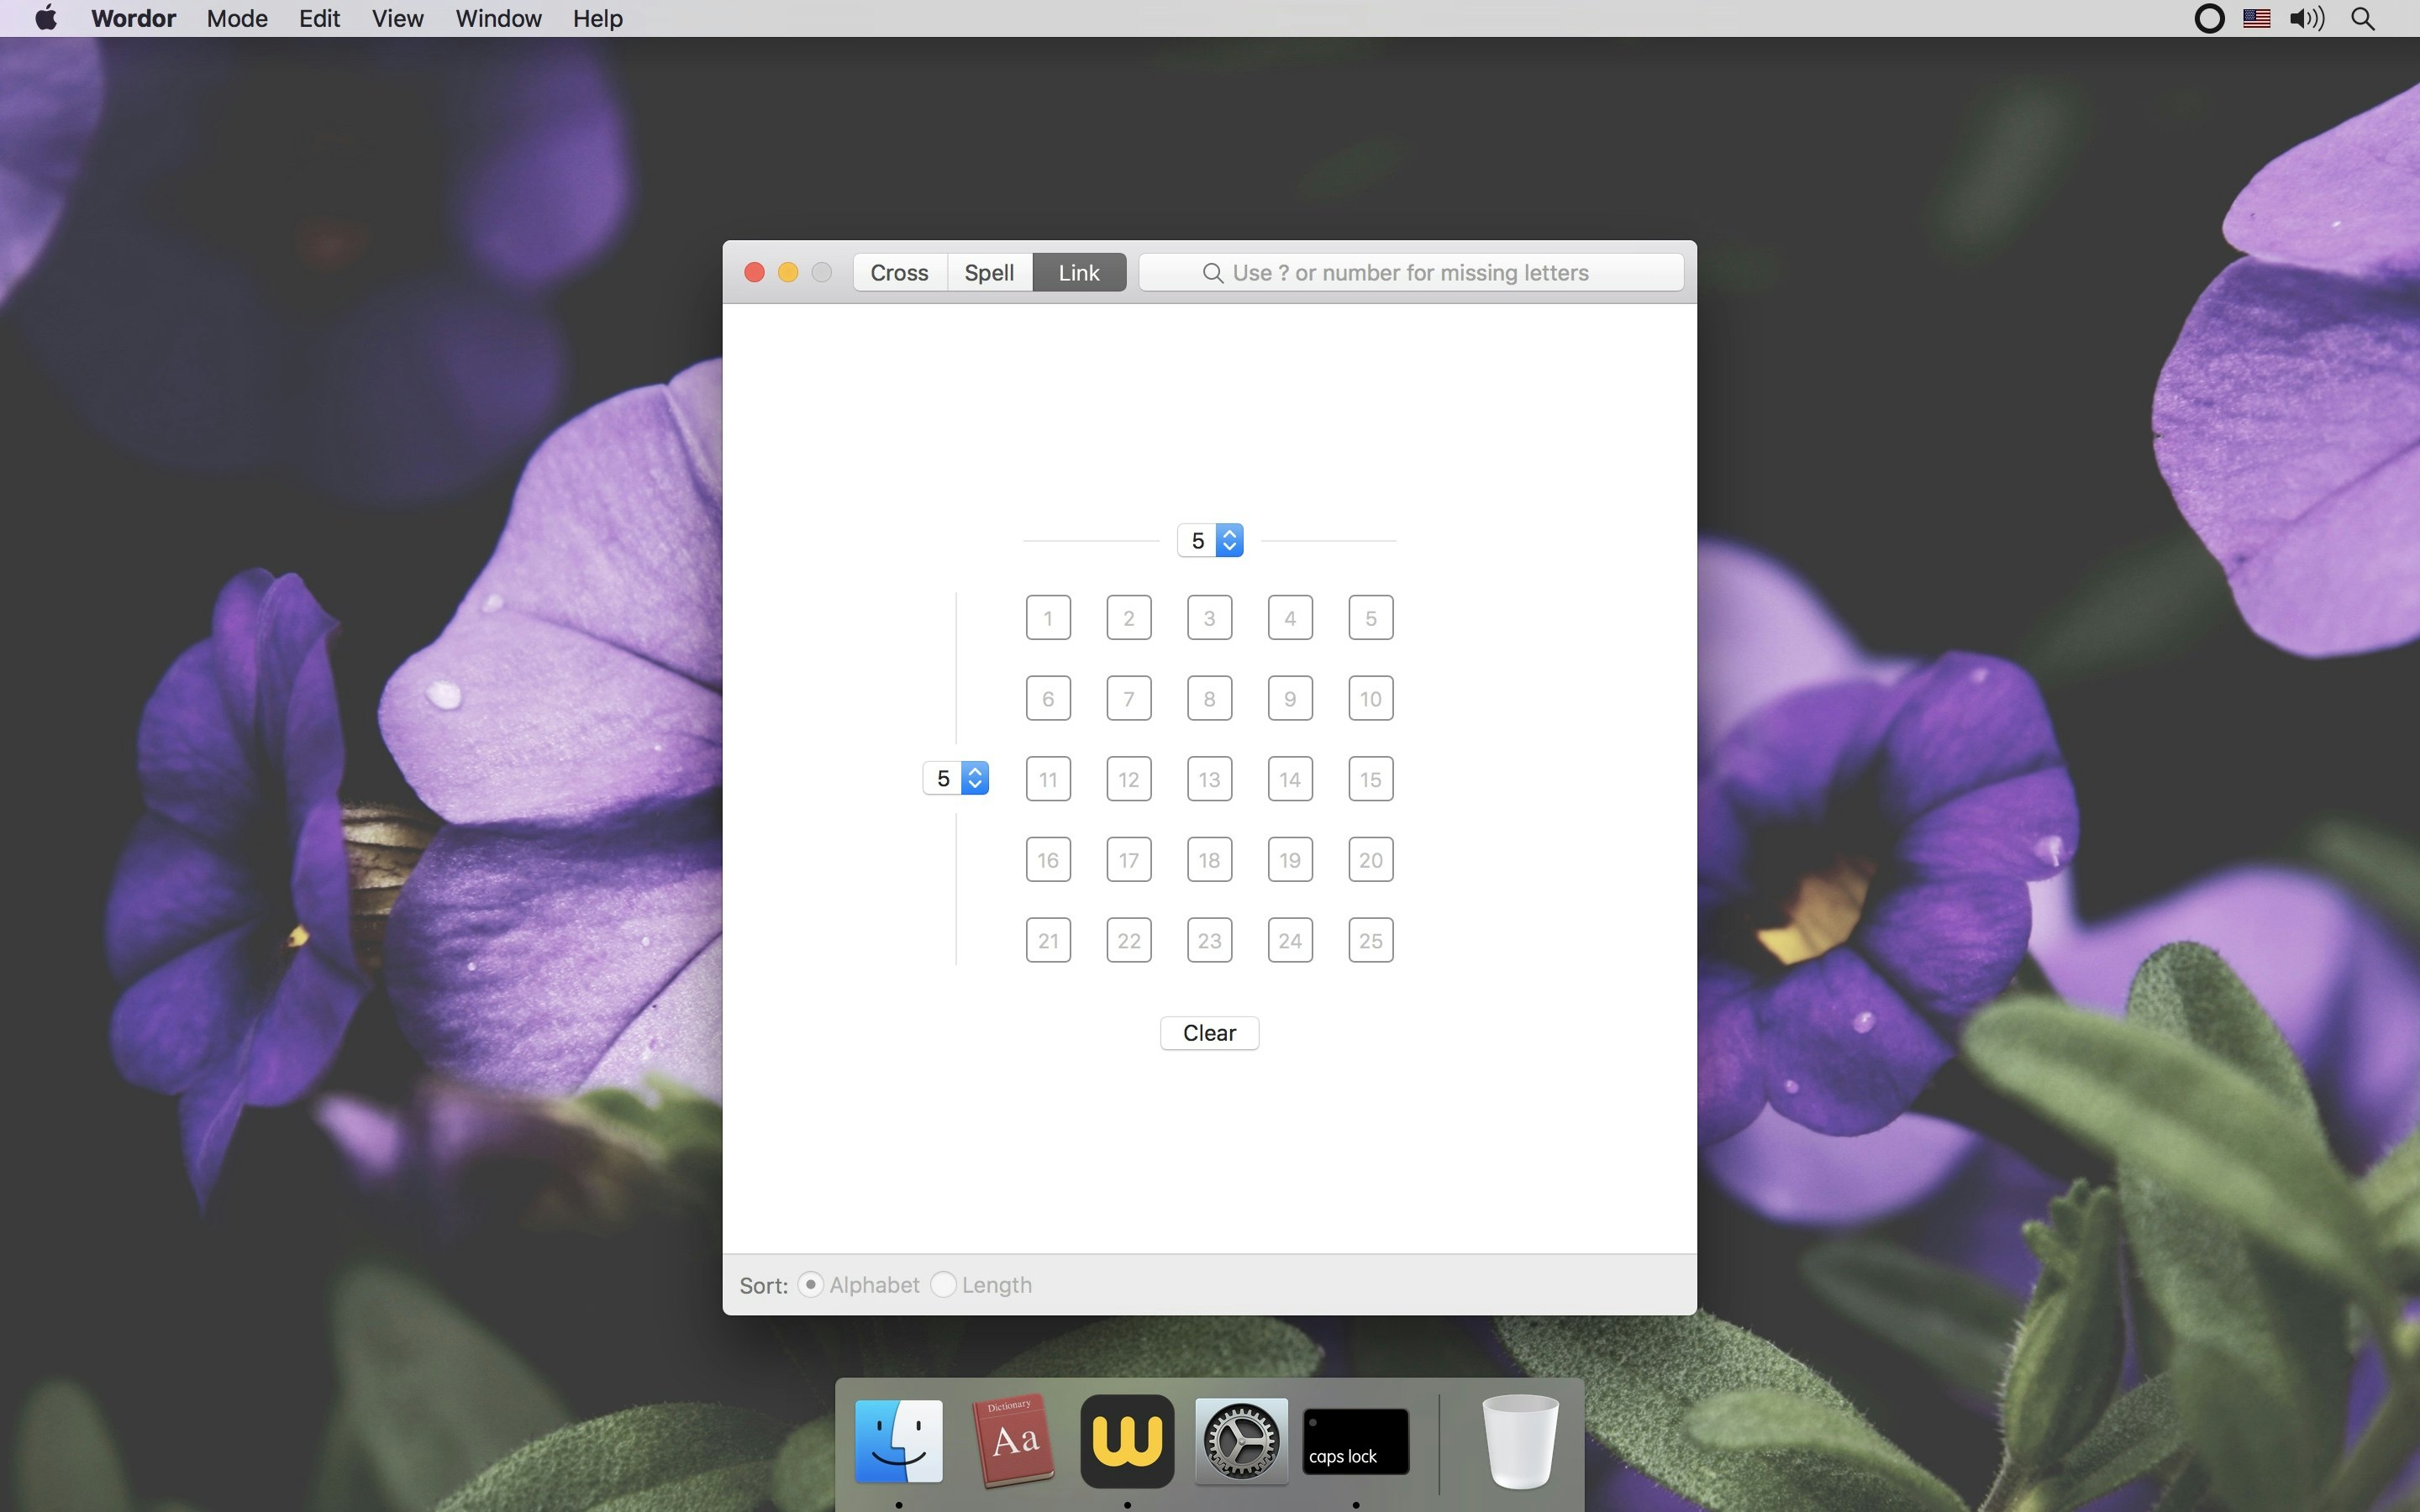Open Wordor app in the dock
The image size is (2420, 1512).
point(1127,1440)
